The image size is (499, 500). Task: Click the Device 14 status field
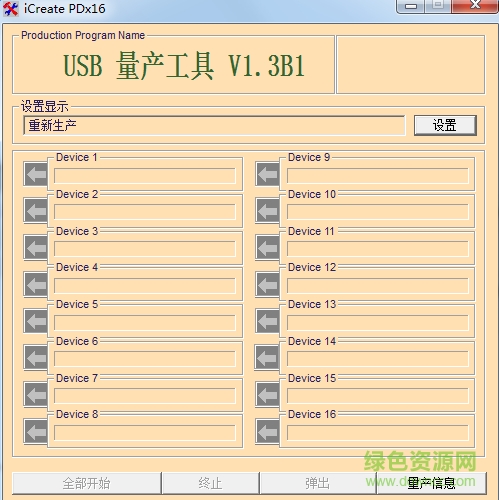[x=378, y=359]
